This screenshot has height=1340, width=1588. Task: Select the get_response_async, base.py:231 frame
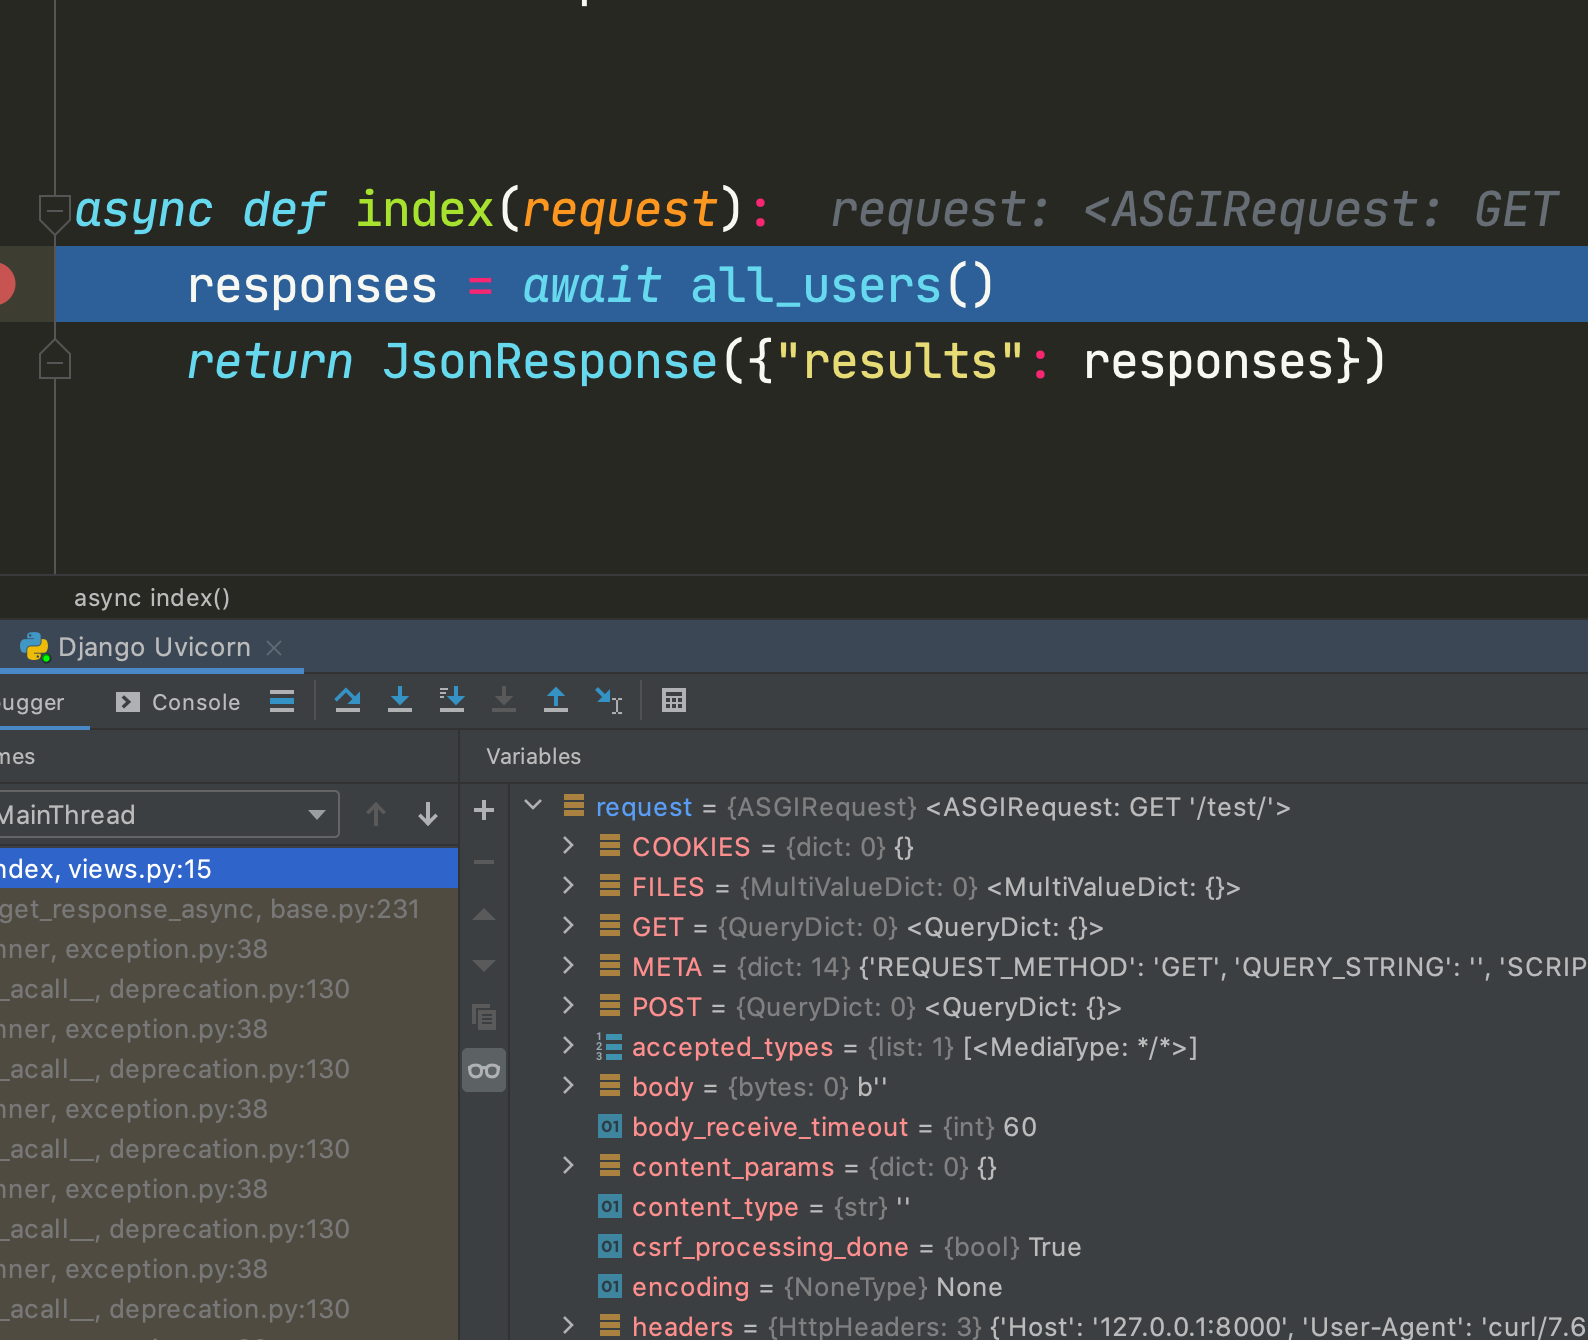pyautogui.click(x=229, y=909)
